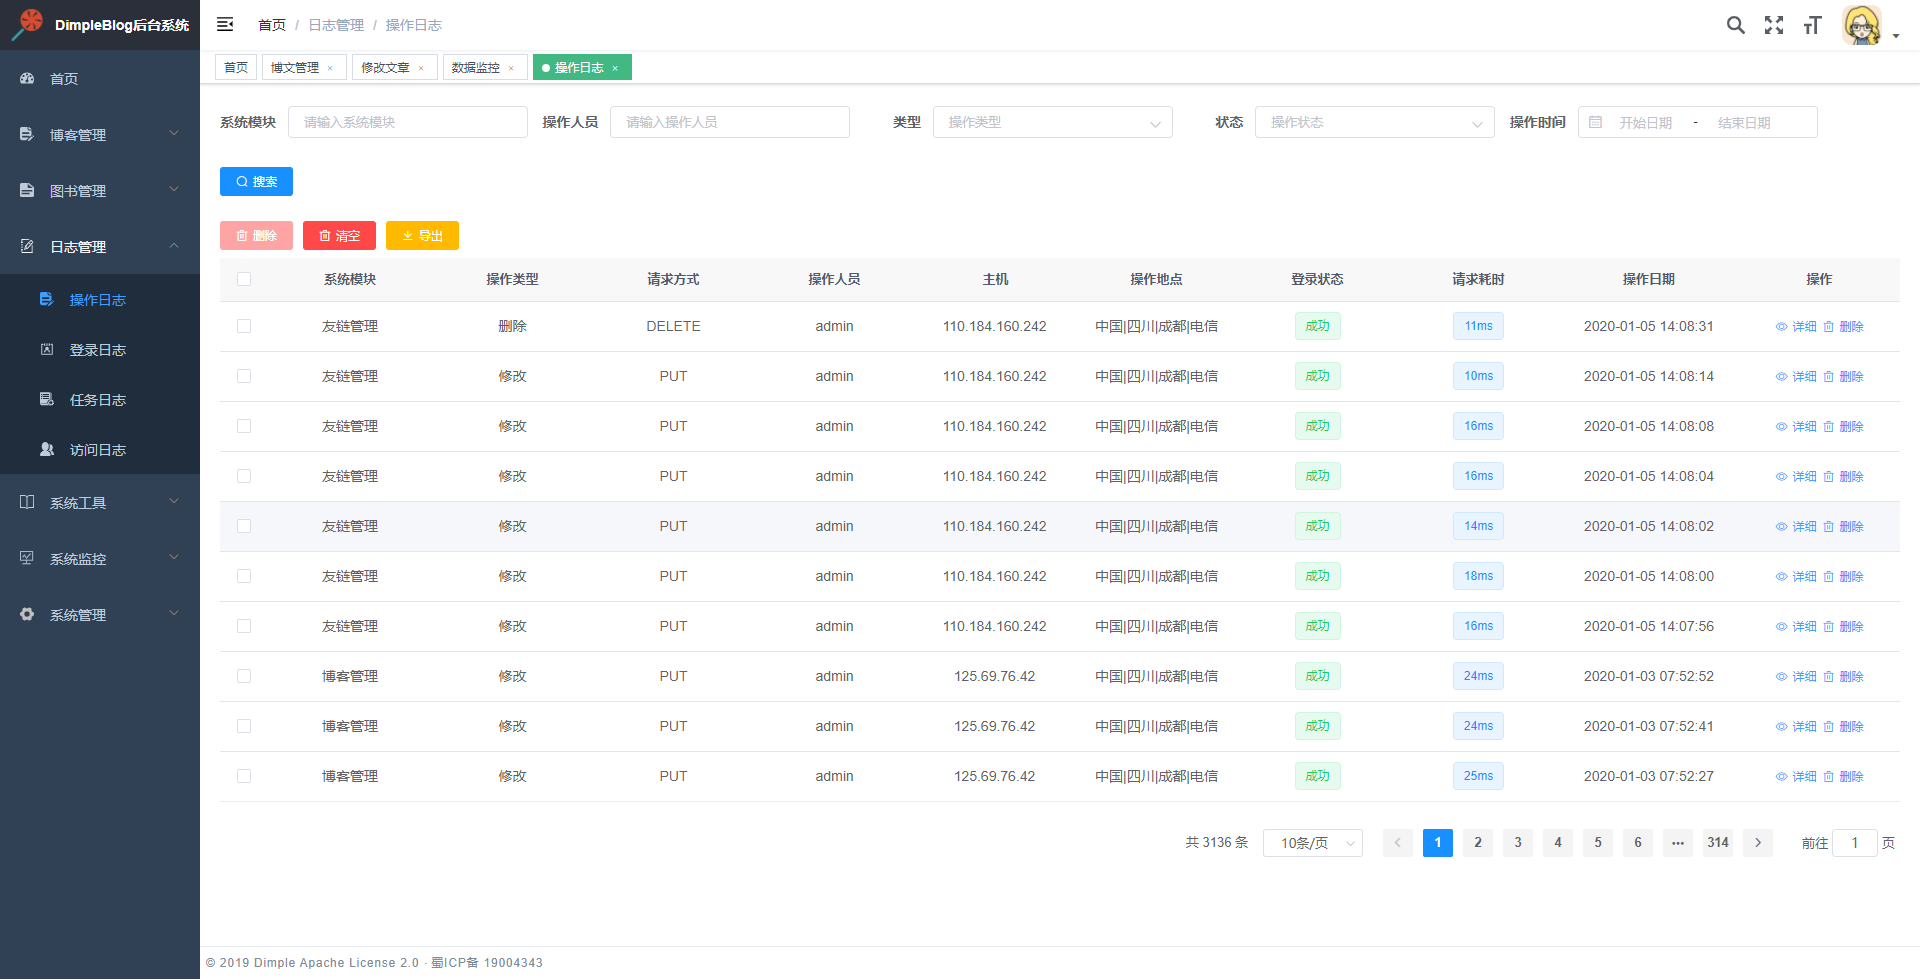Image resolution: width=1920 pixels, height=979 pixels.
Task: Close the 数据监控 tab
Action: [511, 68]
